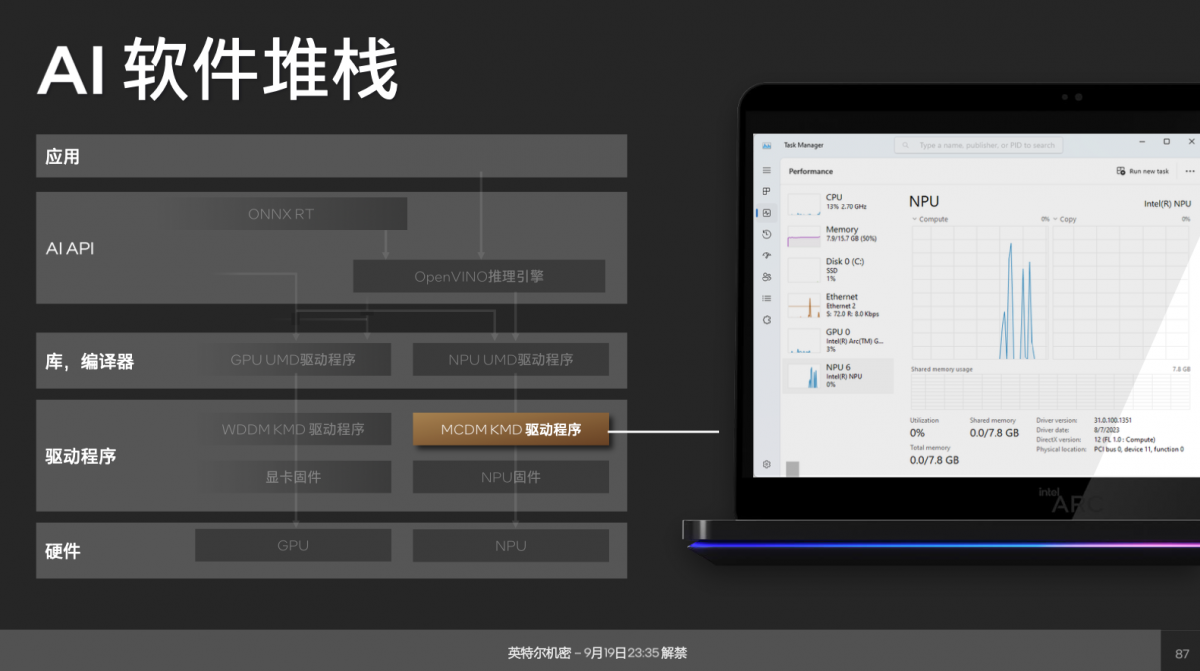
Task: Click the slide title AI 软件堆栈
Action: [x=218, y=70]
